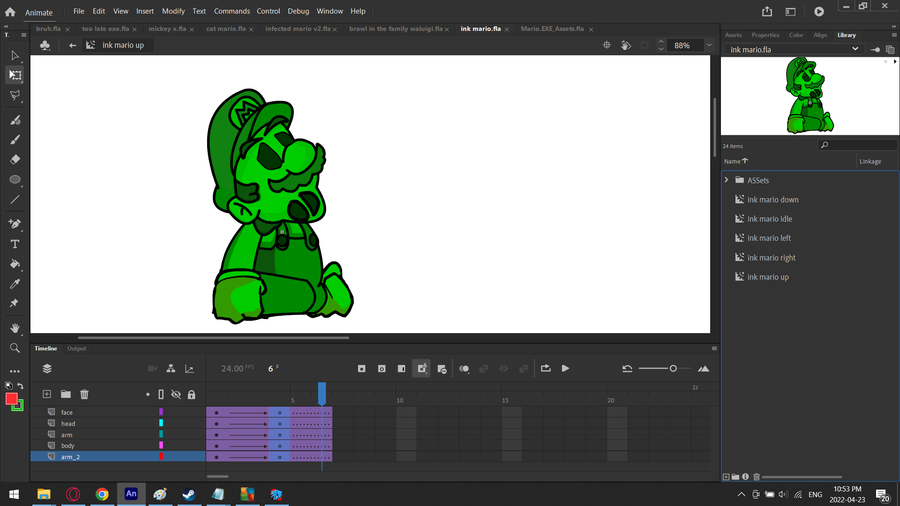Click the Auto Keyframe button

[x=422, y=368]
